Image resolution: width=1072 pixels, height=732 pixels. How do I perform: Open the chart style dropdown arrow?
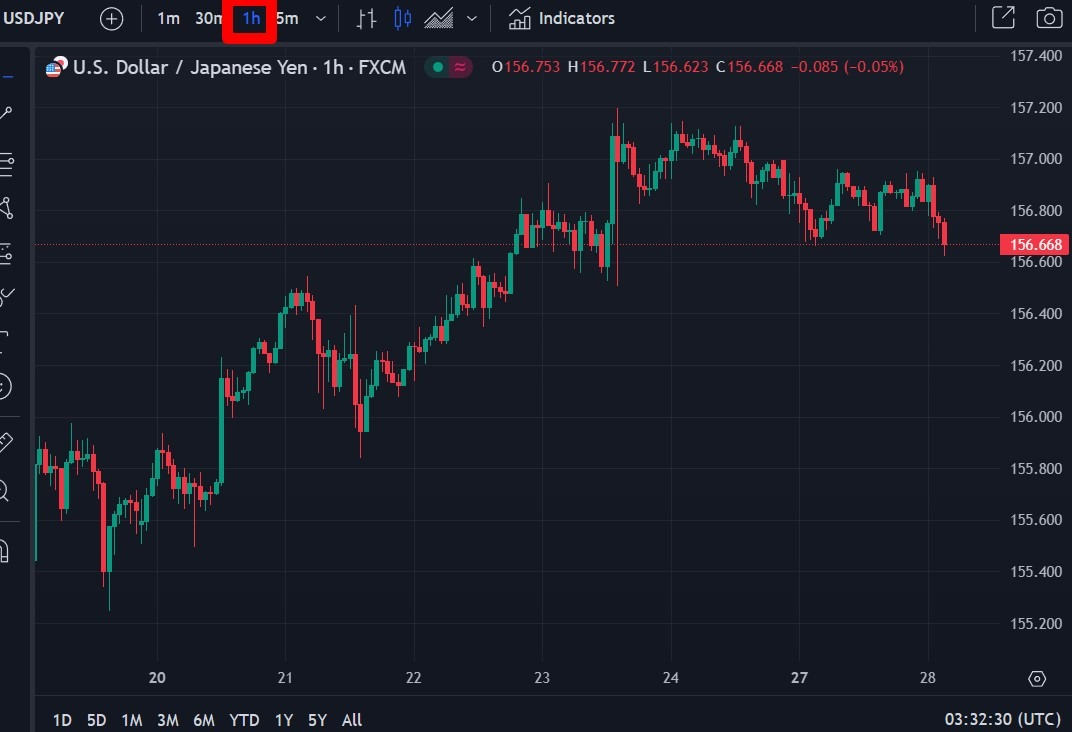point(472,18)
